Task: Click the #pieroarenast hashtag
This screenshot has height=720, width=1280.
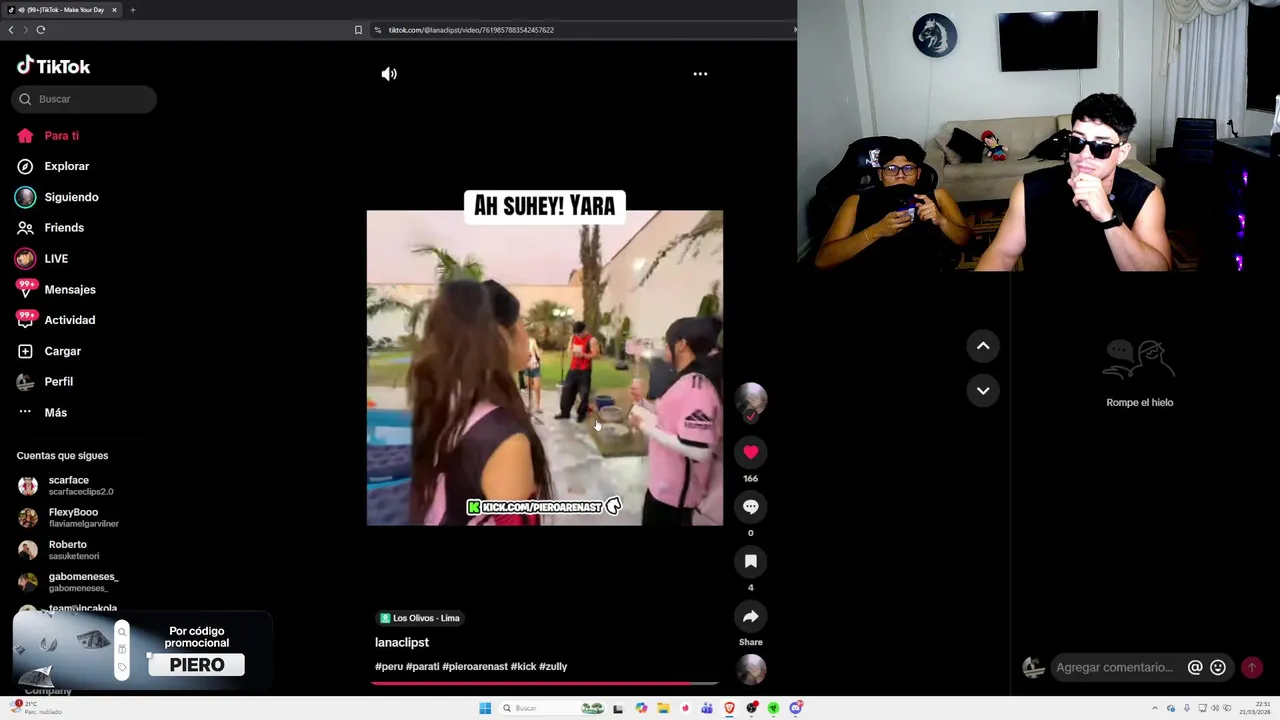Action: click(x=475, y=666)
